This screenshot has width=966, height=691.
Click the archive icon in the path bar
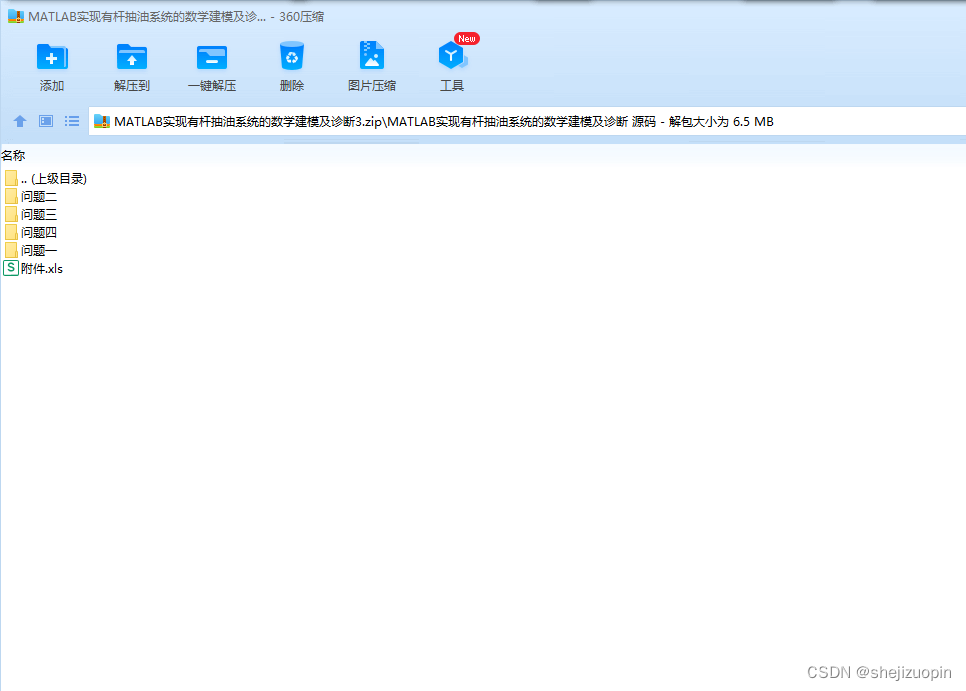[102, 121]
